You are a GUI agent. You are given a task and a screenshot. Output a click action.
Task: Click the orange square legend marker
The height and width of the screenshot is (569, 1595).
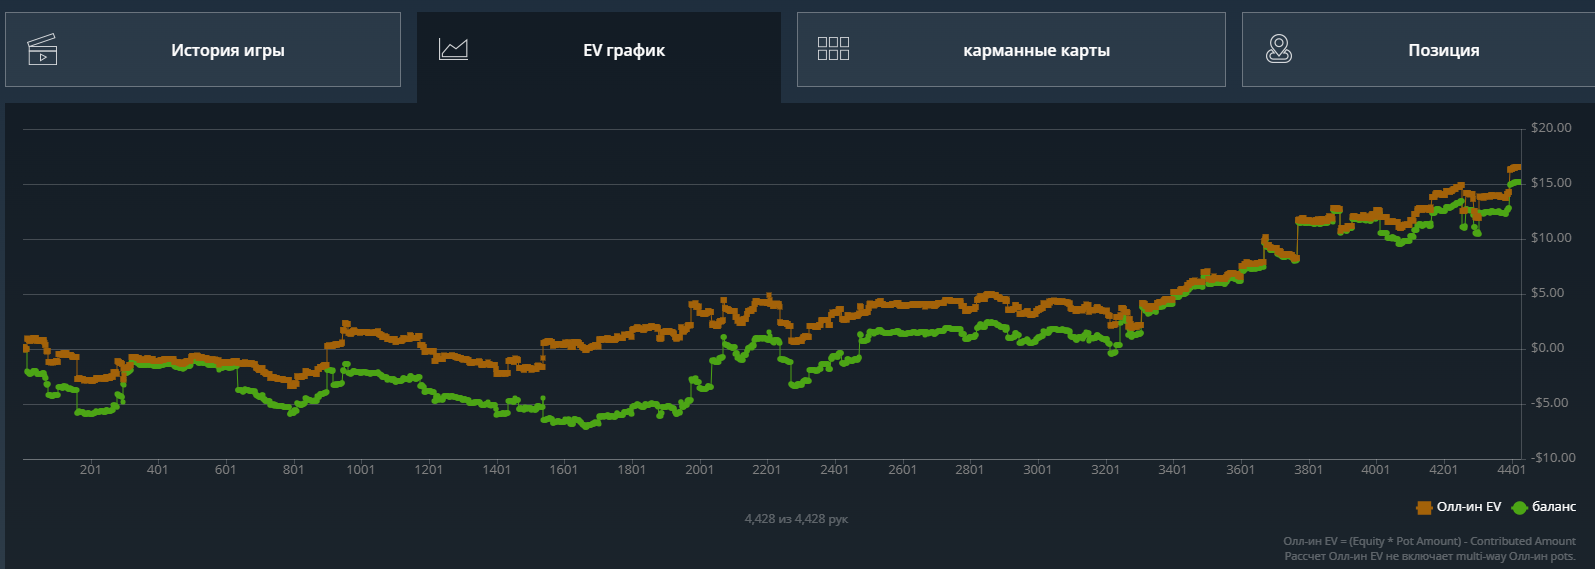point(1424,508)
